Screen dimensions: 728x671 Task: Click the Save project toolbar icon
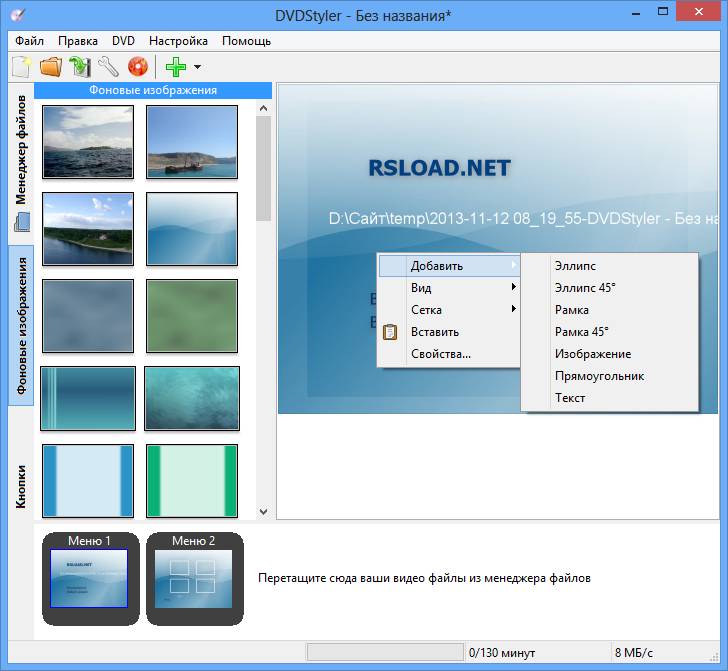click(x=79, y=67)
